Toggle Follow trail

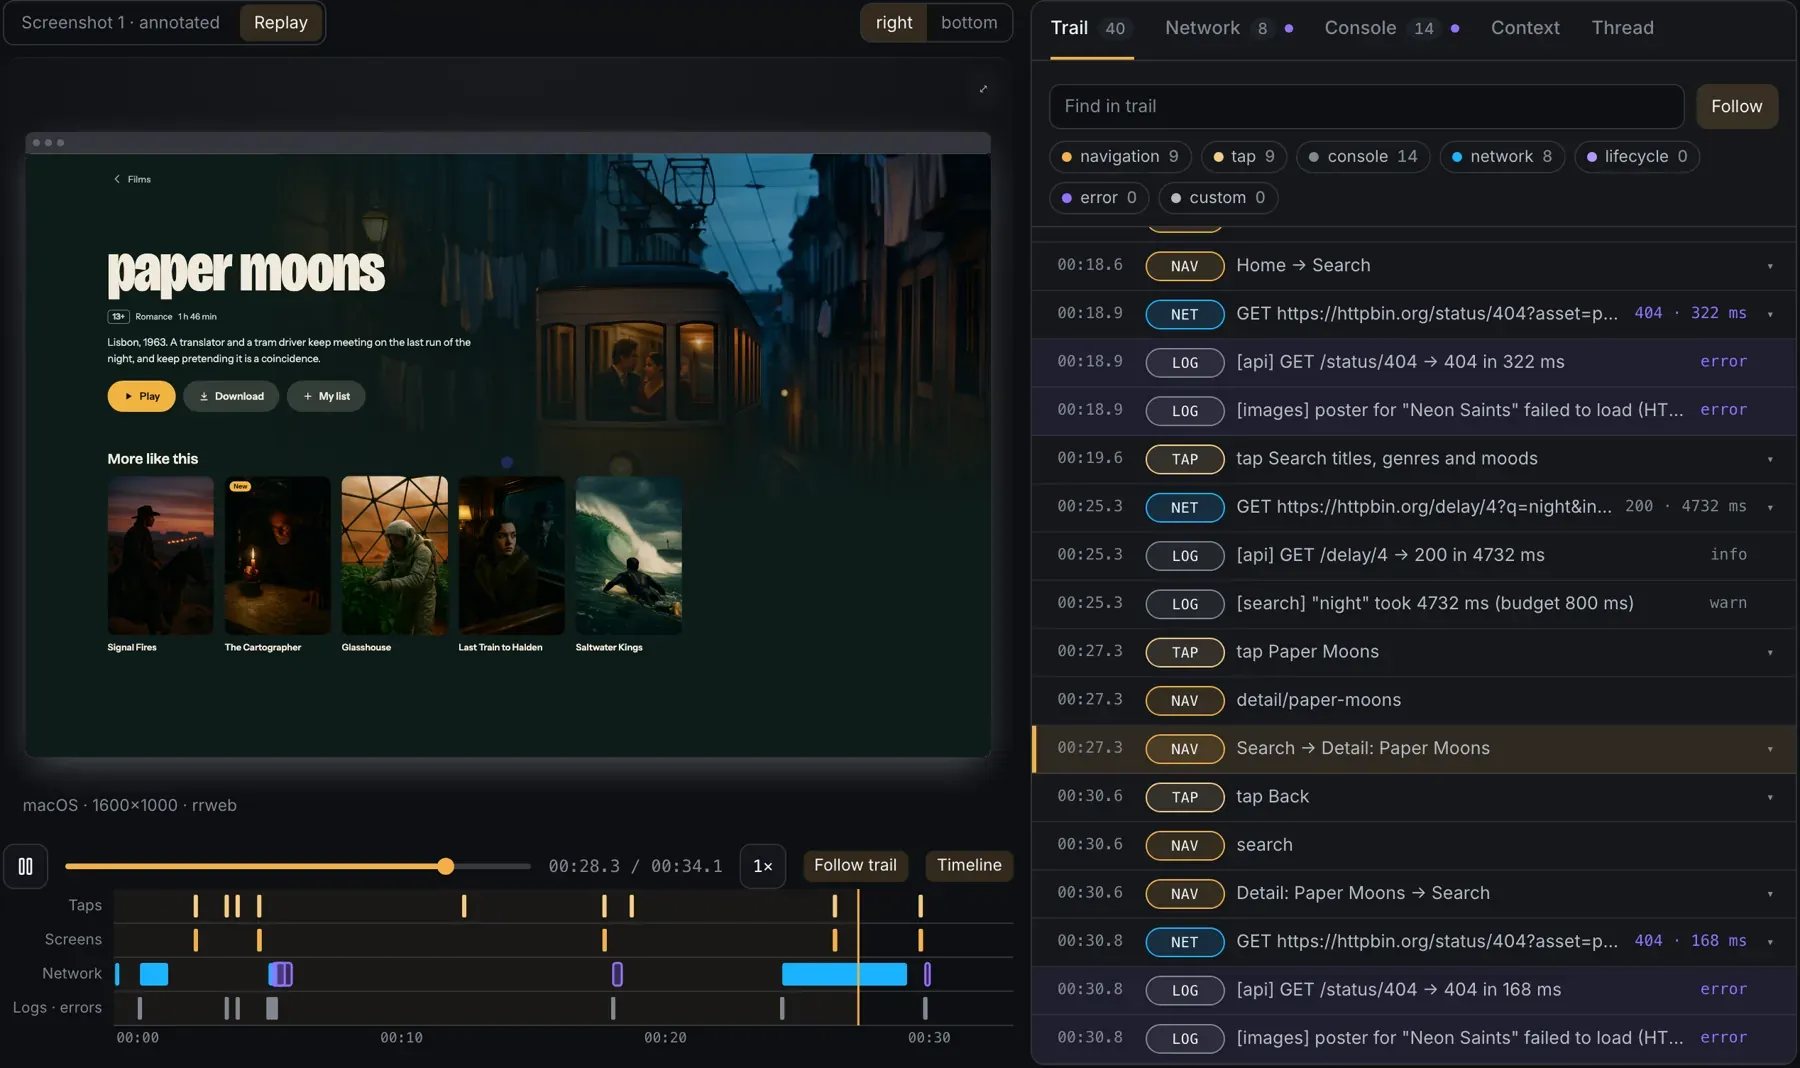(x=855, y=865)
